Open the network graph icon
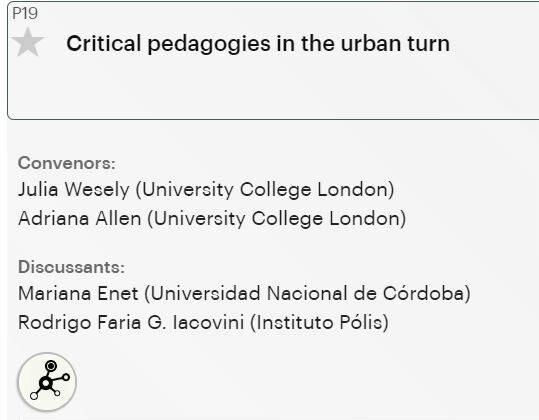 click(x=47, y=382)
